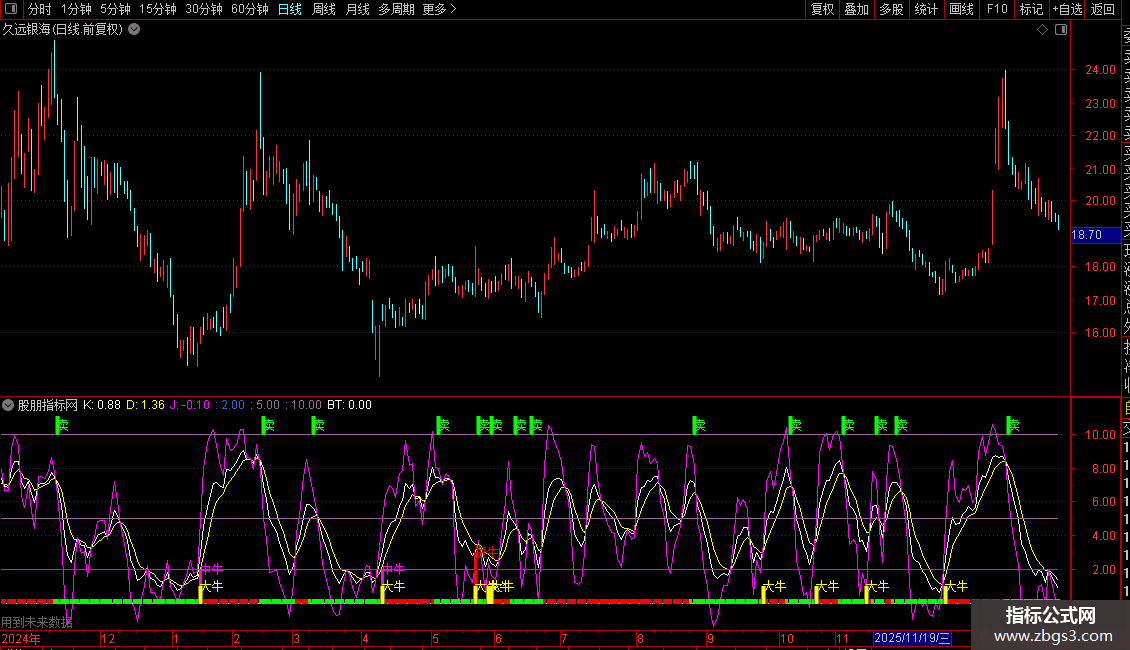Viewport: 1130px width, 650px height.
Task: Switch to 日线 daily period
Action: coord(290,10)
